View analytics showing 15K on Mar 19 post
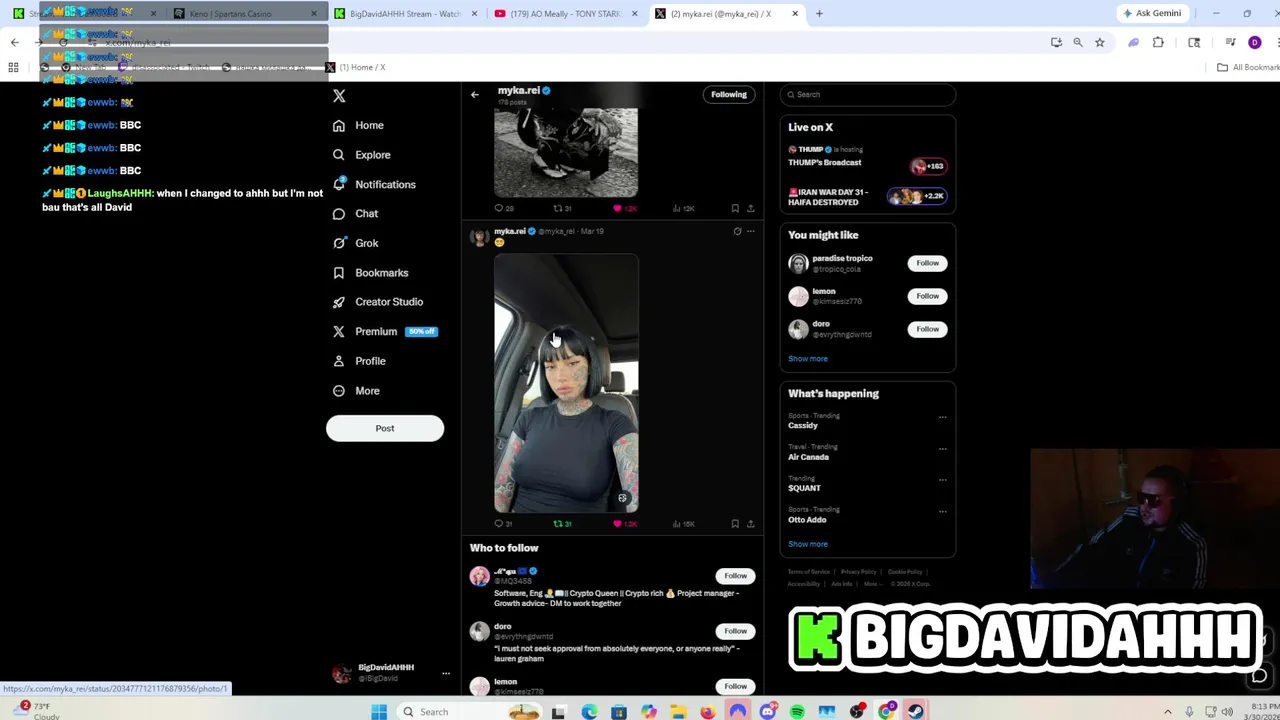 point(684,523)
